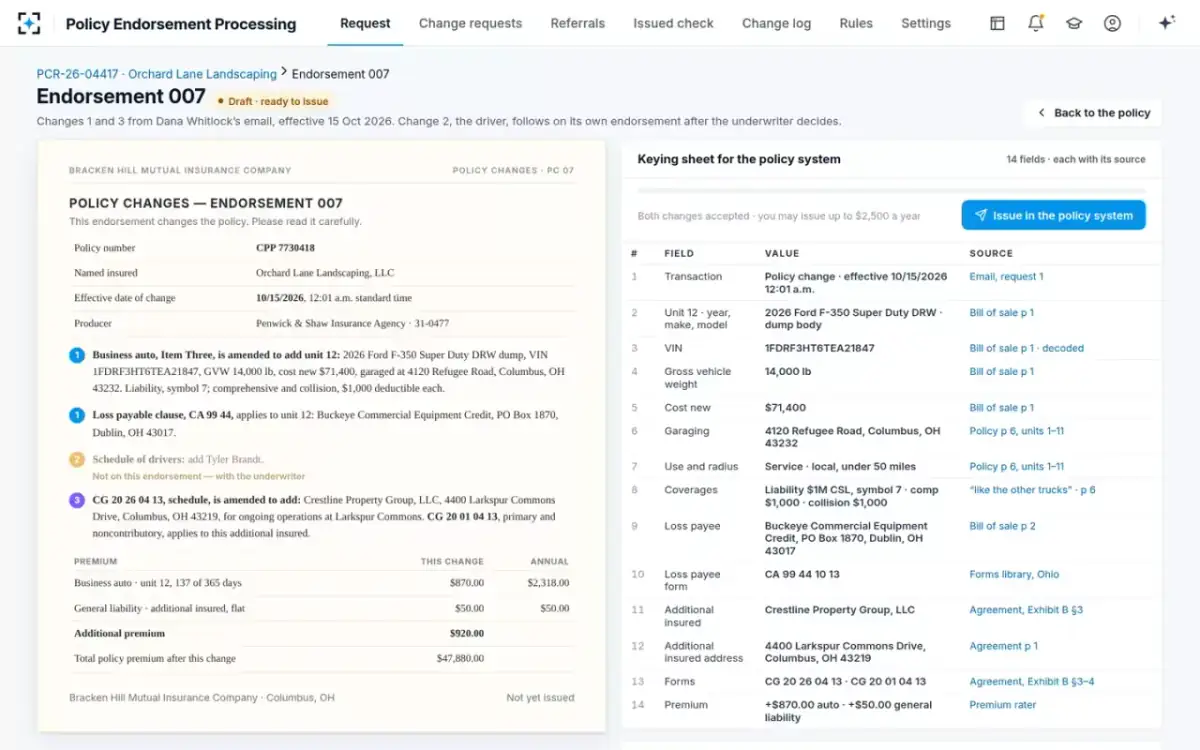Open the Policy p 6 source for Use and radius
This screenshot has height=750, width=1200.
click(x=1016, y=466)
